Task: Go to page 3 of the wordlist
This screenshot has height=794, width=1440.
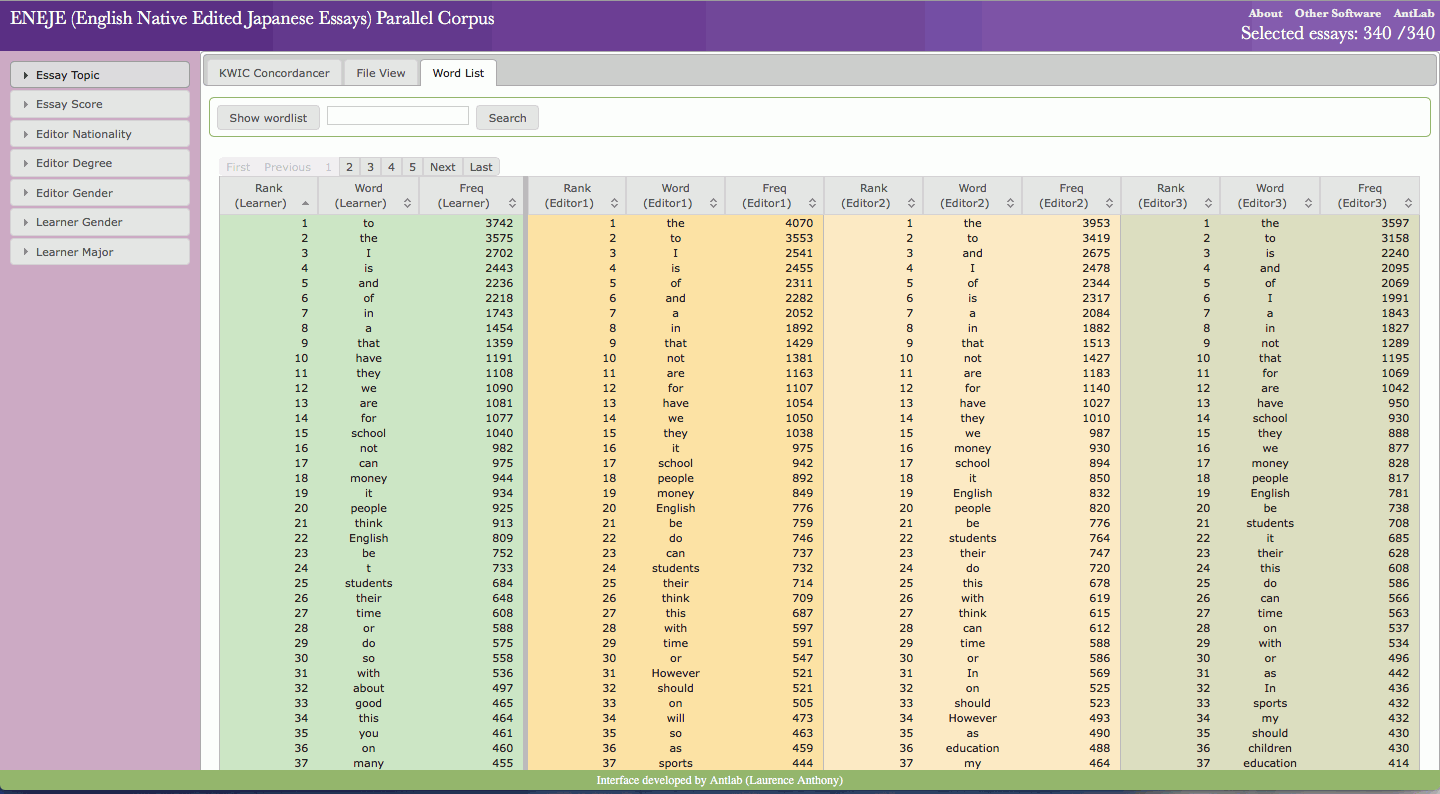Action: tap(370, 167)
